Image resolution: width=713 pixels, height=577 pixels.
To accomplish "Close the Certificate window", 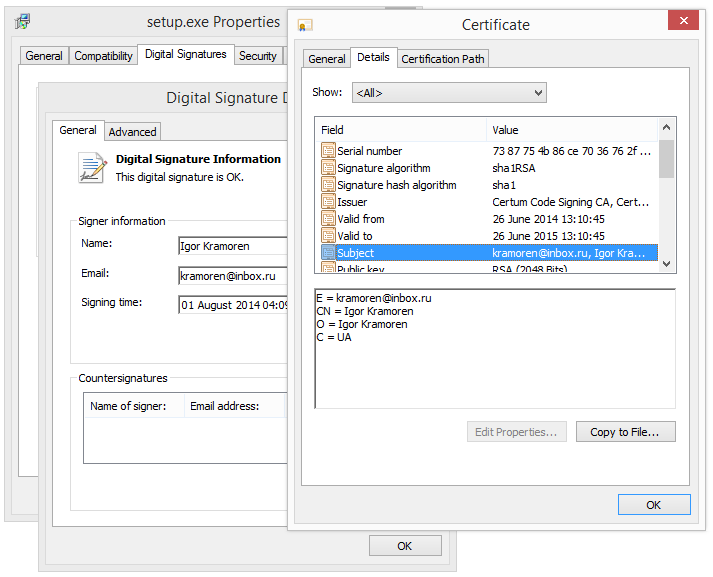I will click(683, 20).
